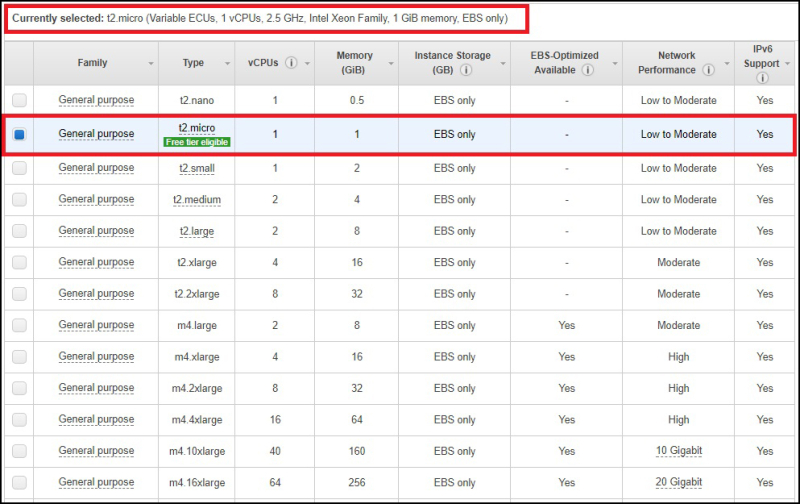Select the t2.small instance checkbox
This screenshot has height=504, width=800.
pos(19,168)
